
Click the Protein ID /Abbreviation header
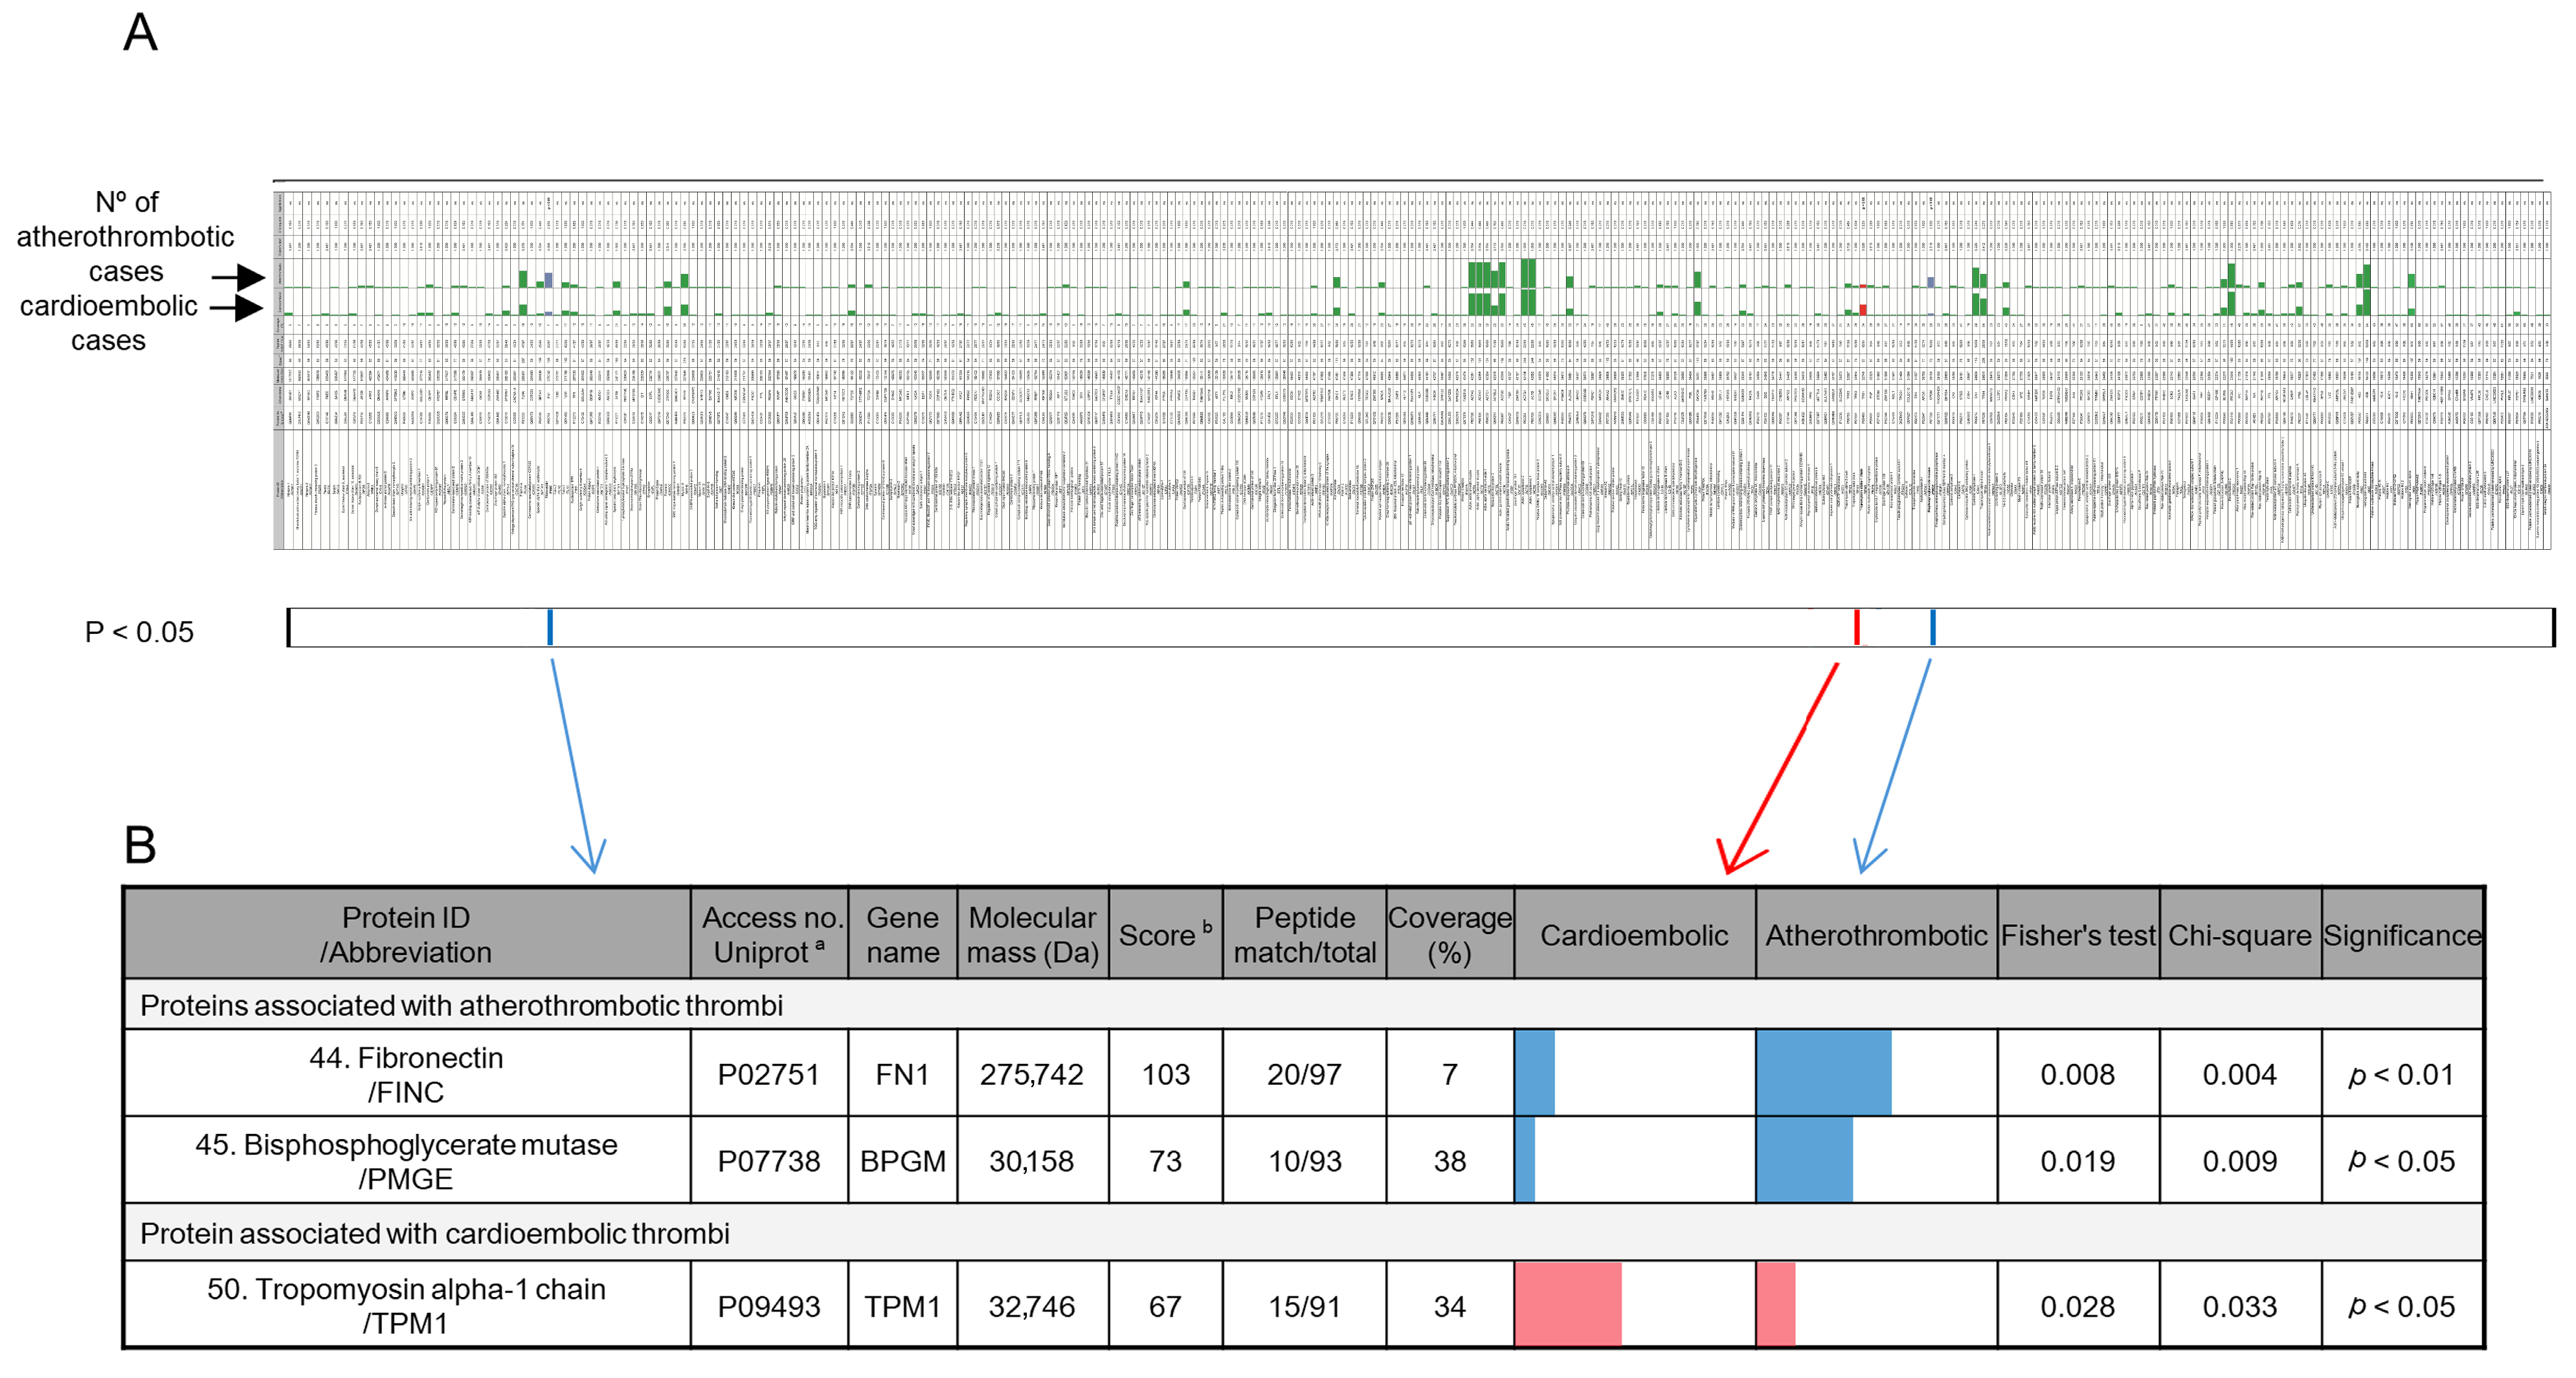[406, 934]
